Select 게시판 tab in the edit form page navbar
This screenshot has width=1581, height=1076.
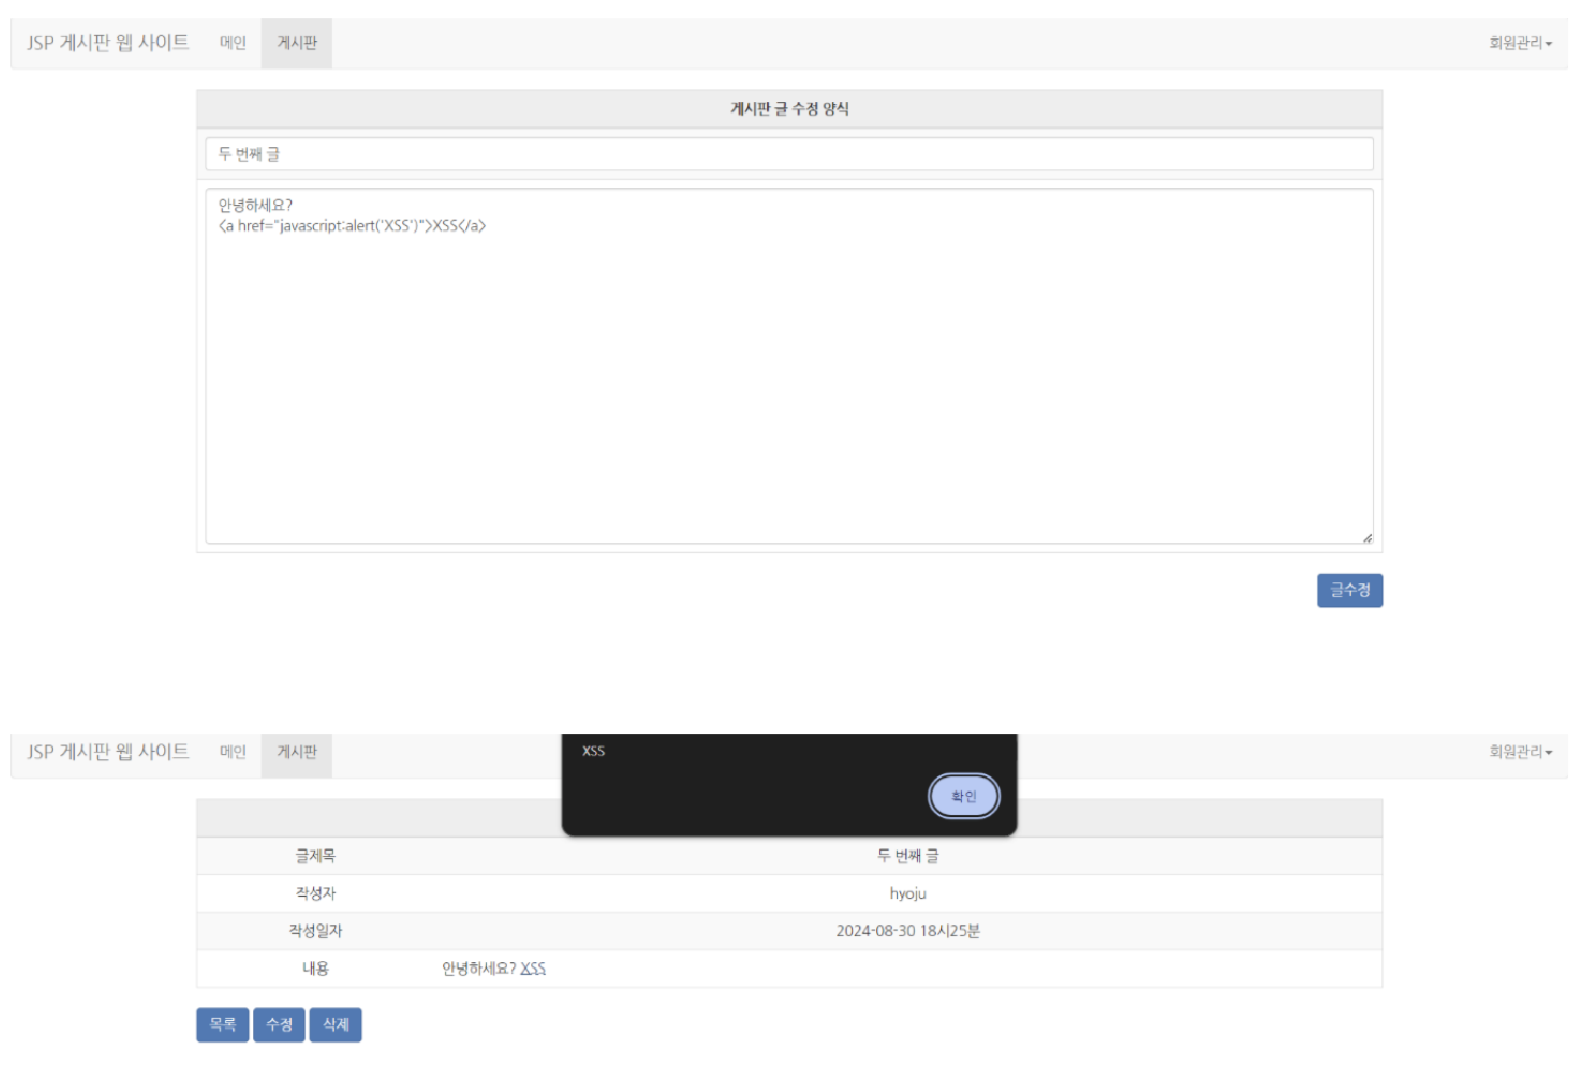(297, 43)
